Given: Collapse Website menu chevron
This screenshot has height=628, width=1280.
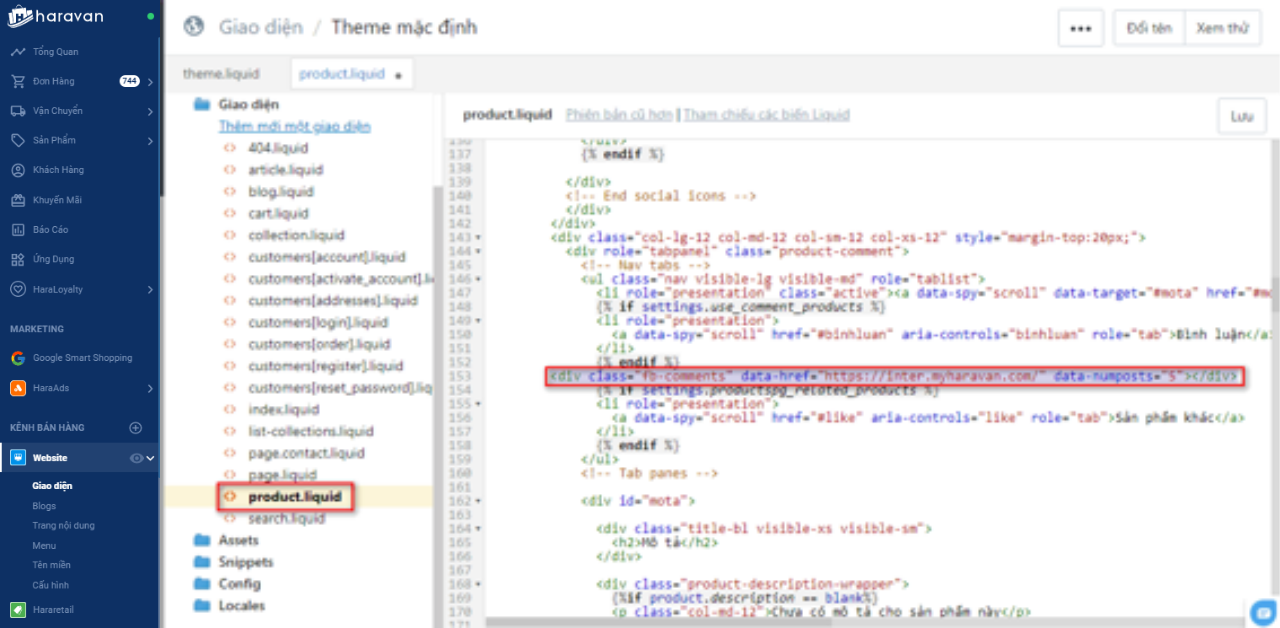Looking at the screenshot, I should pyautogui.click(x=151, y=458).
